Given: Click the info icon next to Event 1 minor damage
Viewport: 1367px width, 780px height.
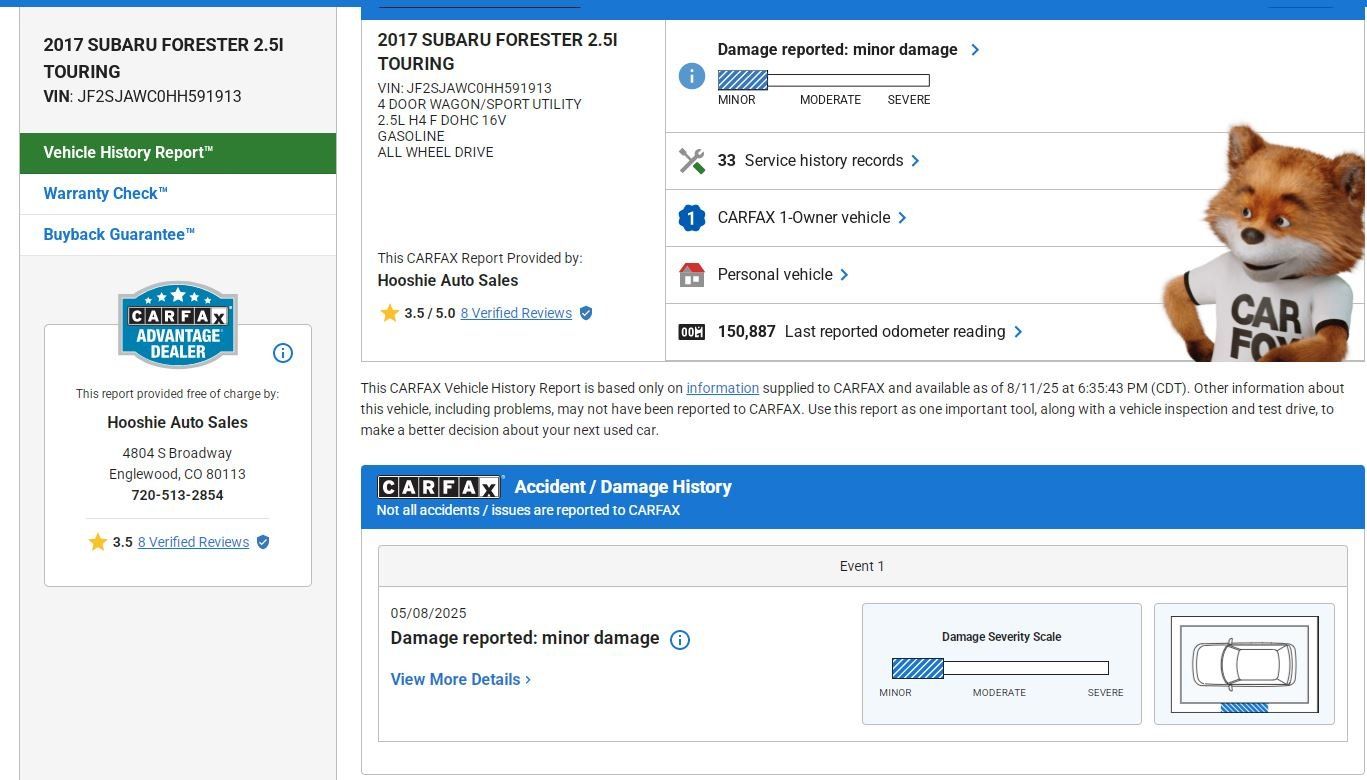Looking at the screenshot, I should 680,640.
